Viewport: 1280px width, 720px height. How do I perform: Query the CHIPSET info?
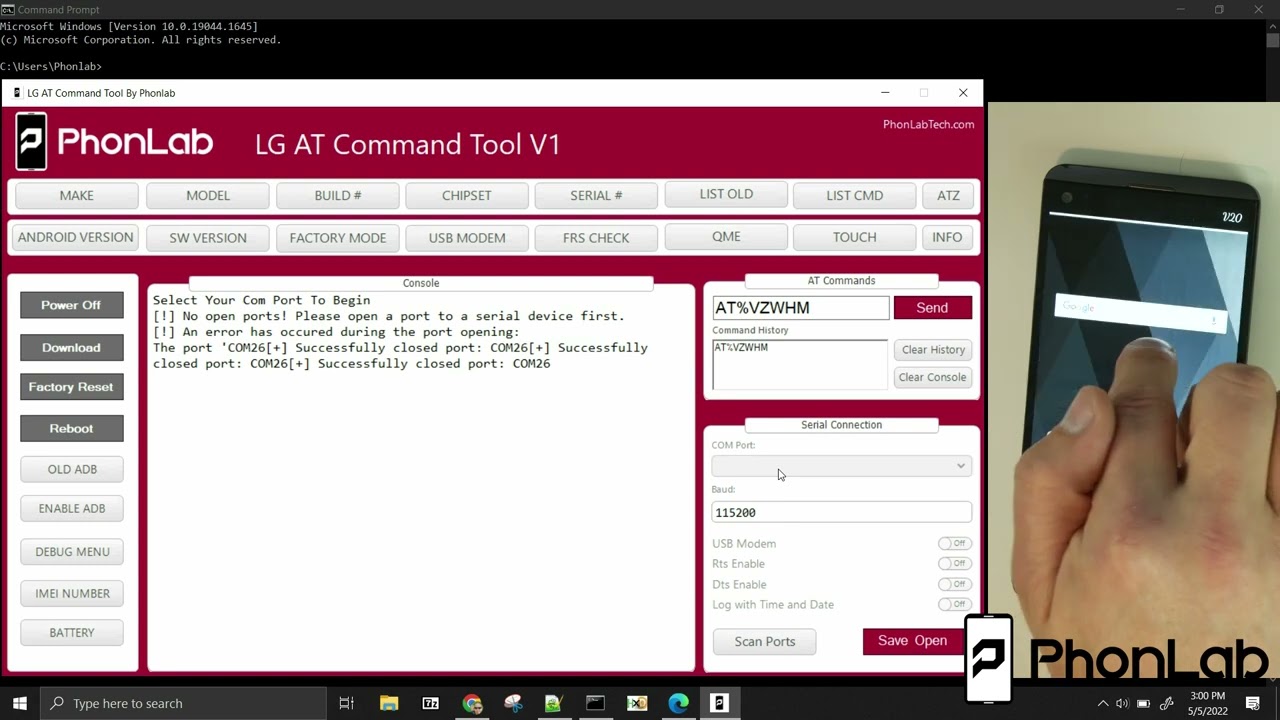[x=467, y=195]
